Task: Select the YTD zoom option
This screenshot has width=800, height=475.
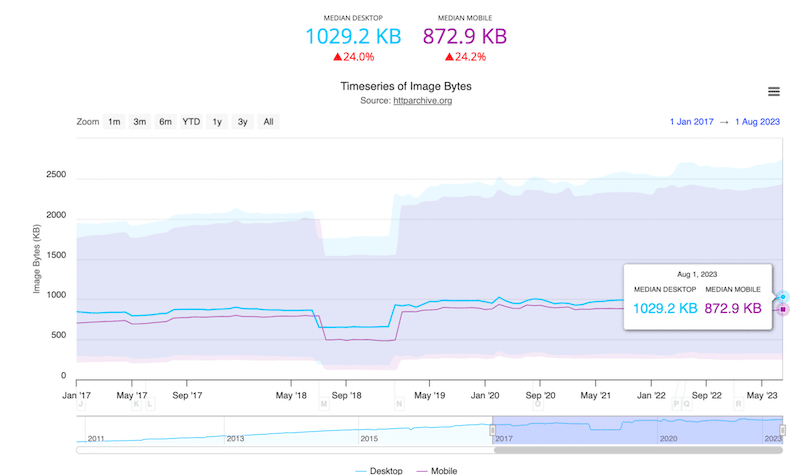Action: tap(191, 122)
